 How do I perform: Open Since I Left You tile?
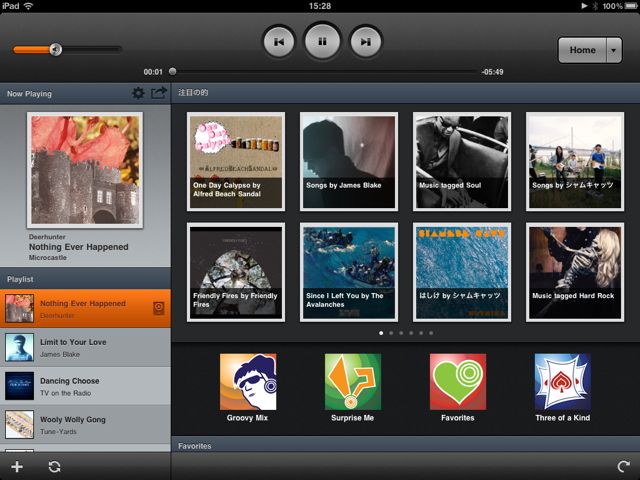pyautogui.click(x=349, y=272)
